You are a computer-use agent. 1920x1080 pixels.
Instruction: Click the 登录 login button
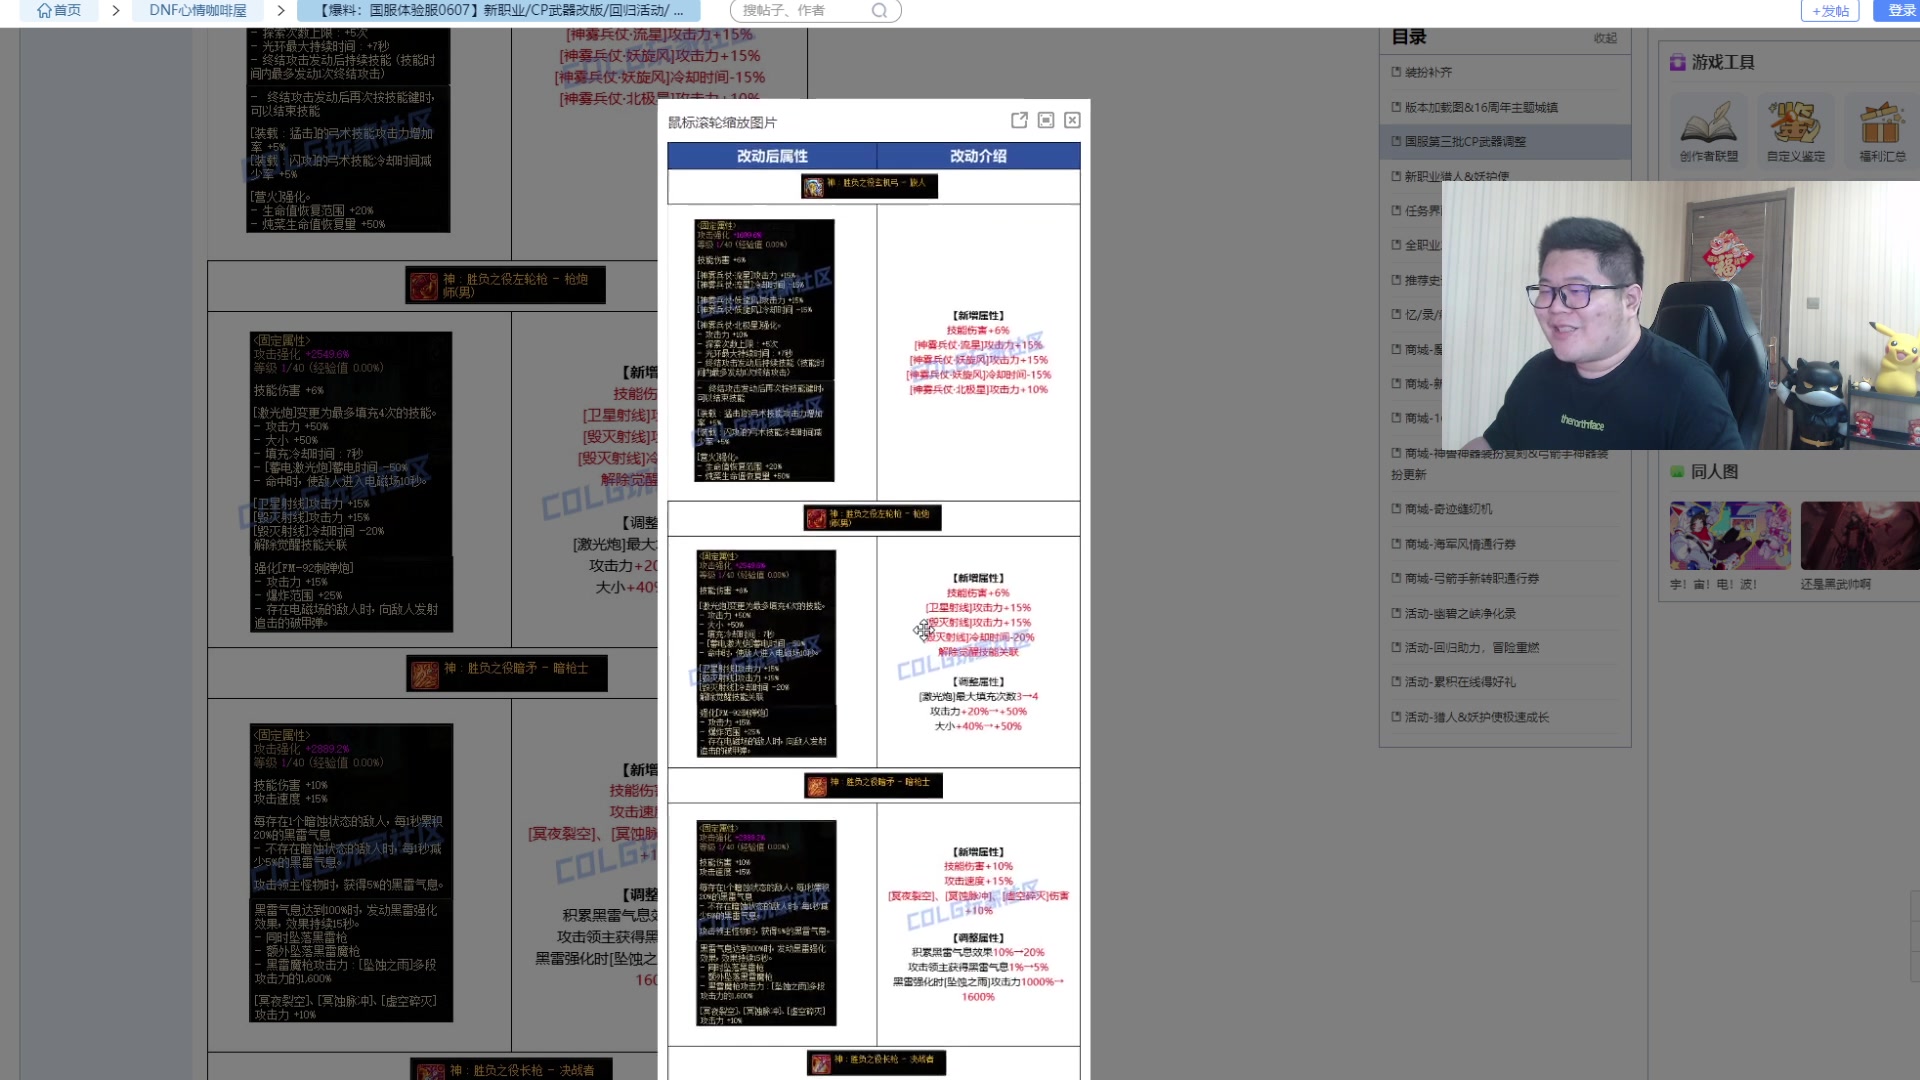point(1900,10)
